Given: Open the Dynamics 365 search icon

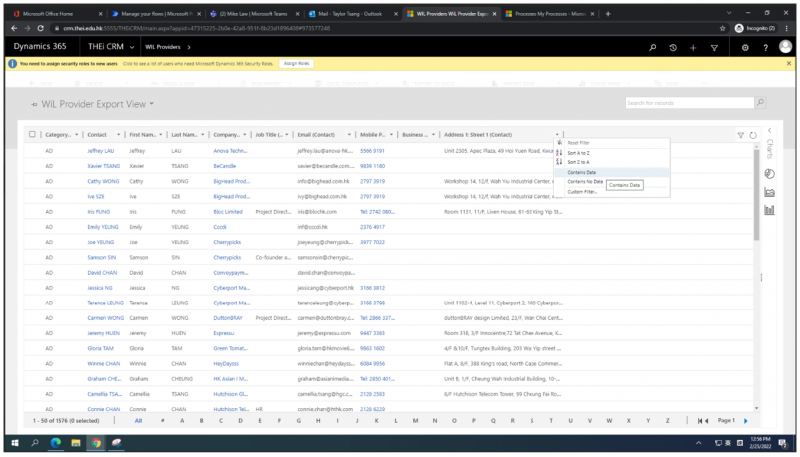Looking at the screenshot, I should point(653,47).
